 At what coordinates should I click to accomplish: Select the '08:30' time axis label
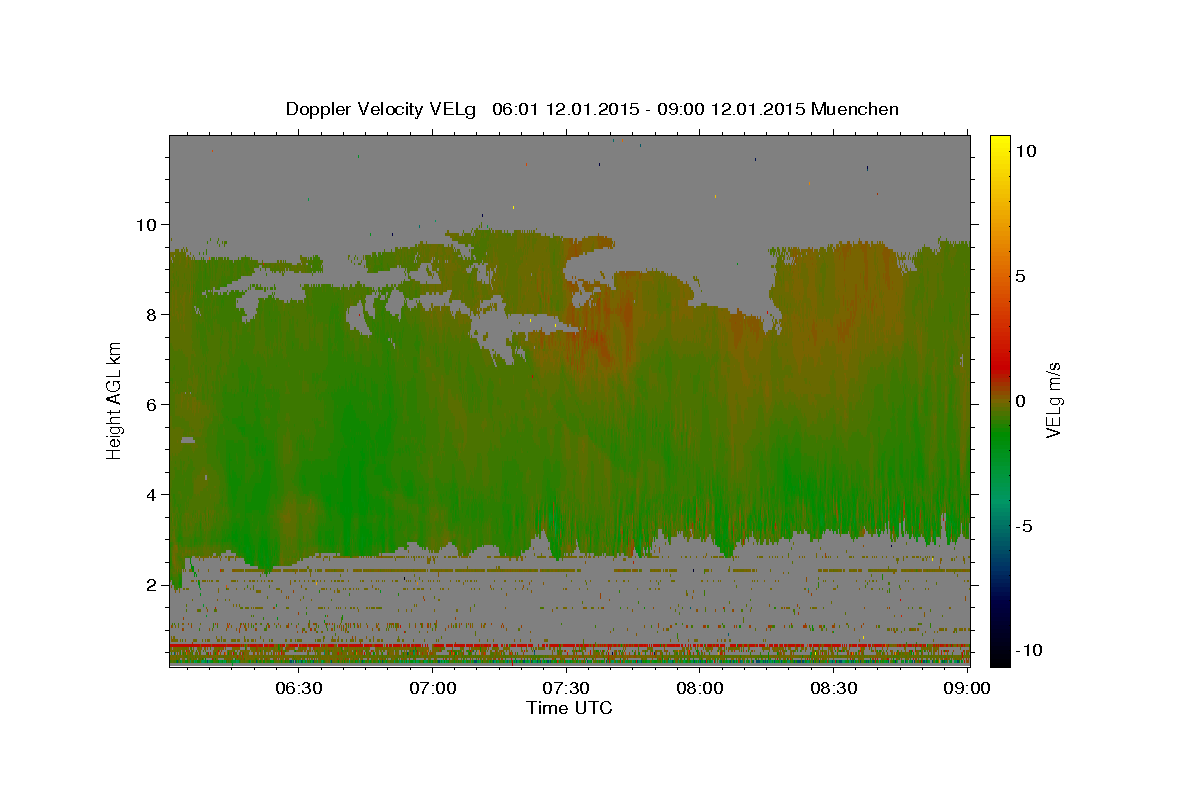click(x=835, y=688)
